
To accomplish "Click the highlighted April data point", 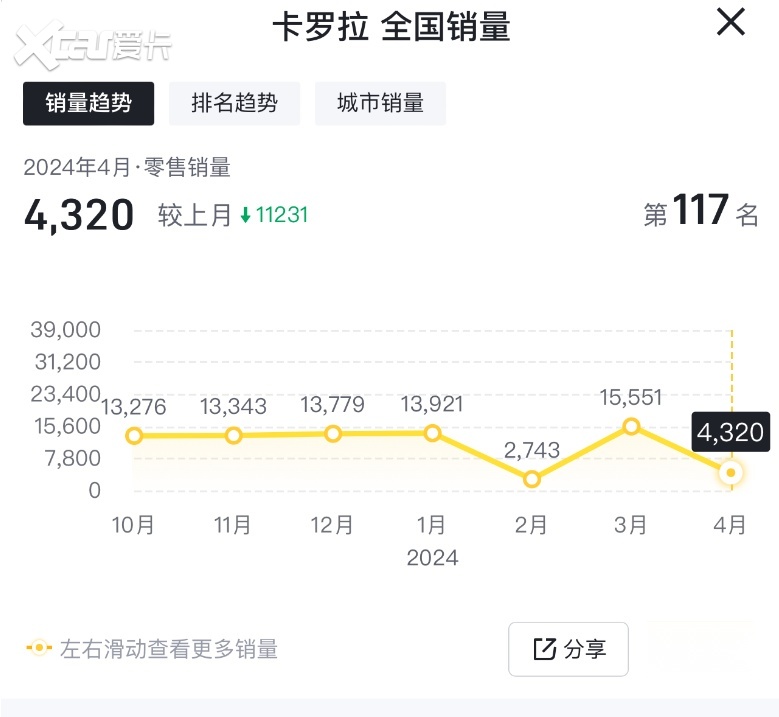I will [731, 473].
